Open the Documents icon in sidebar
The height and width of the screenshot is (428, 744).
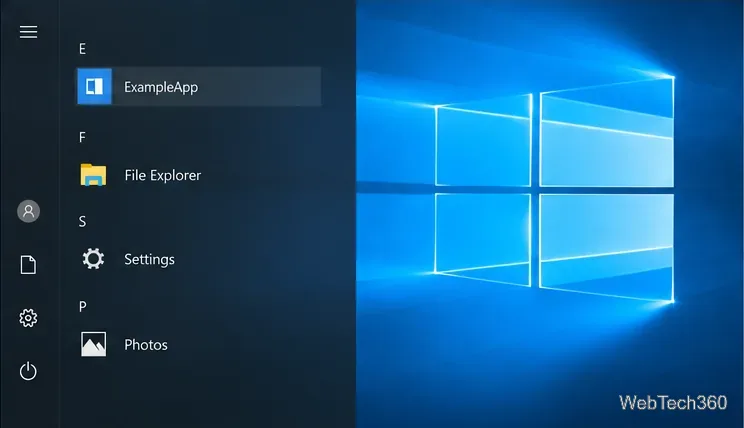coord(28,265)
